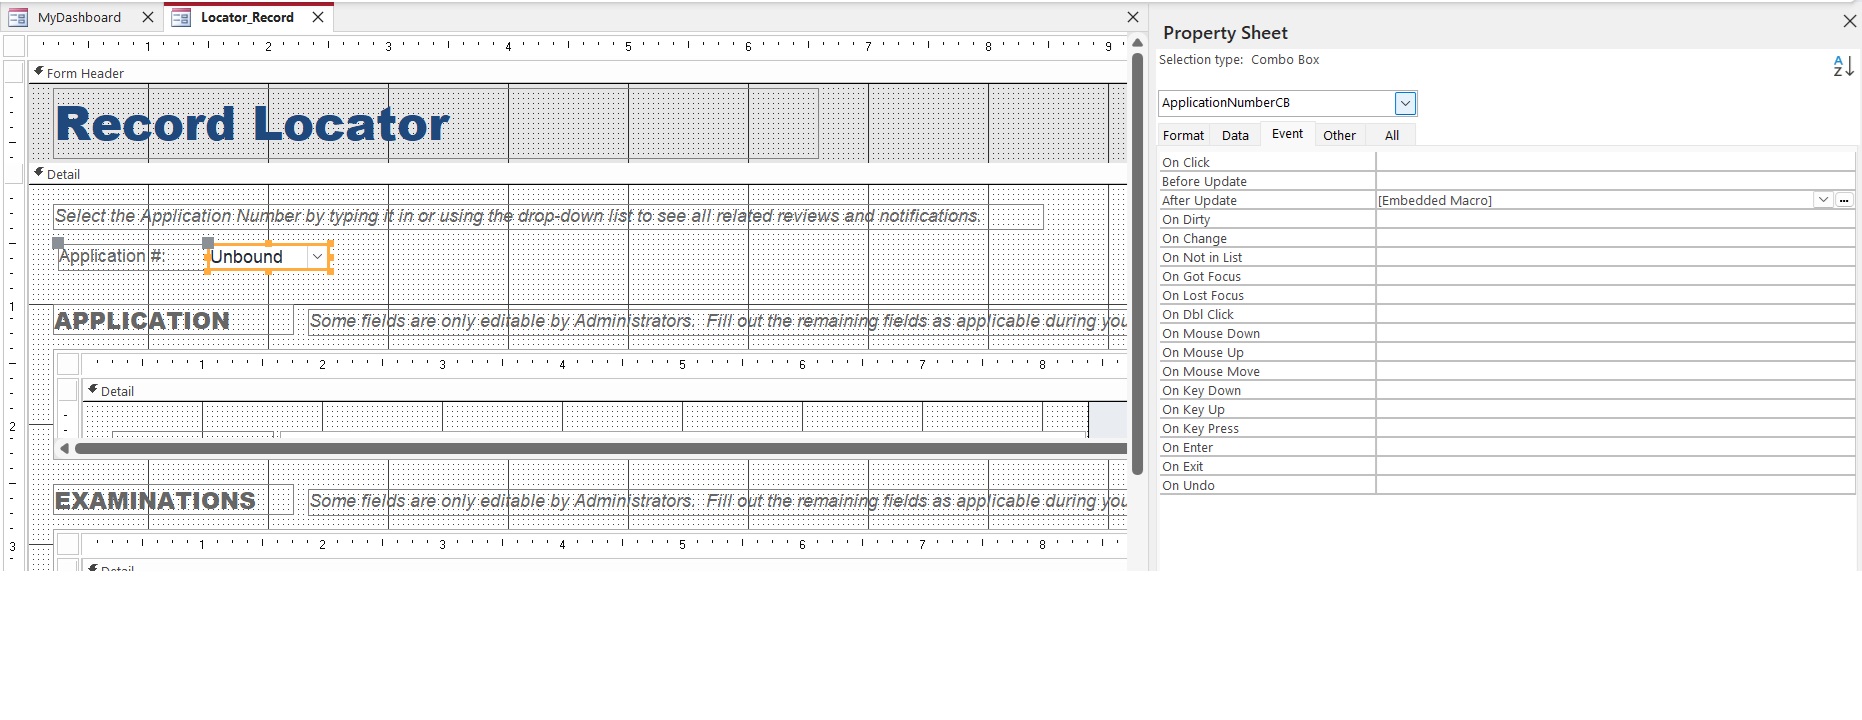The width and height of the screenshot is (1862, 720).
Task: Click the On Key Down property field
Action: point(1615,390)
